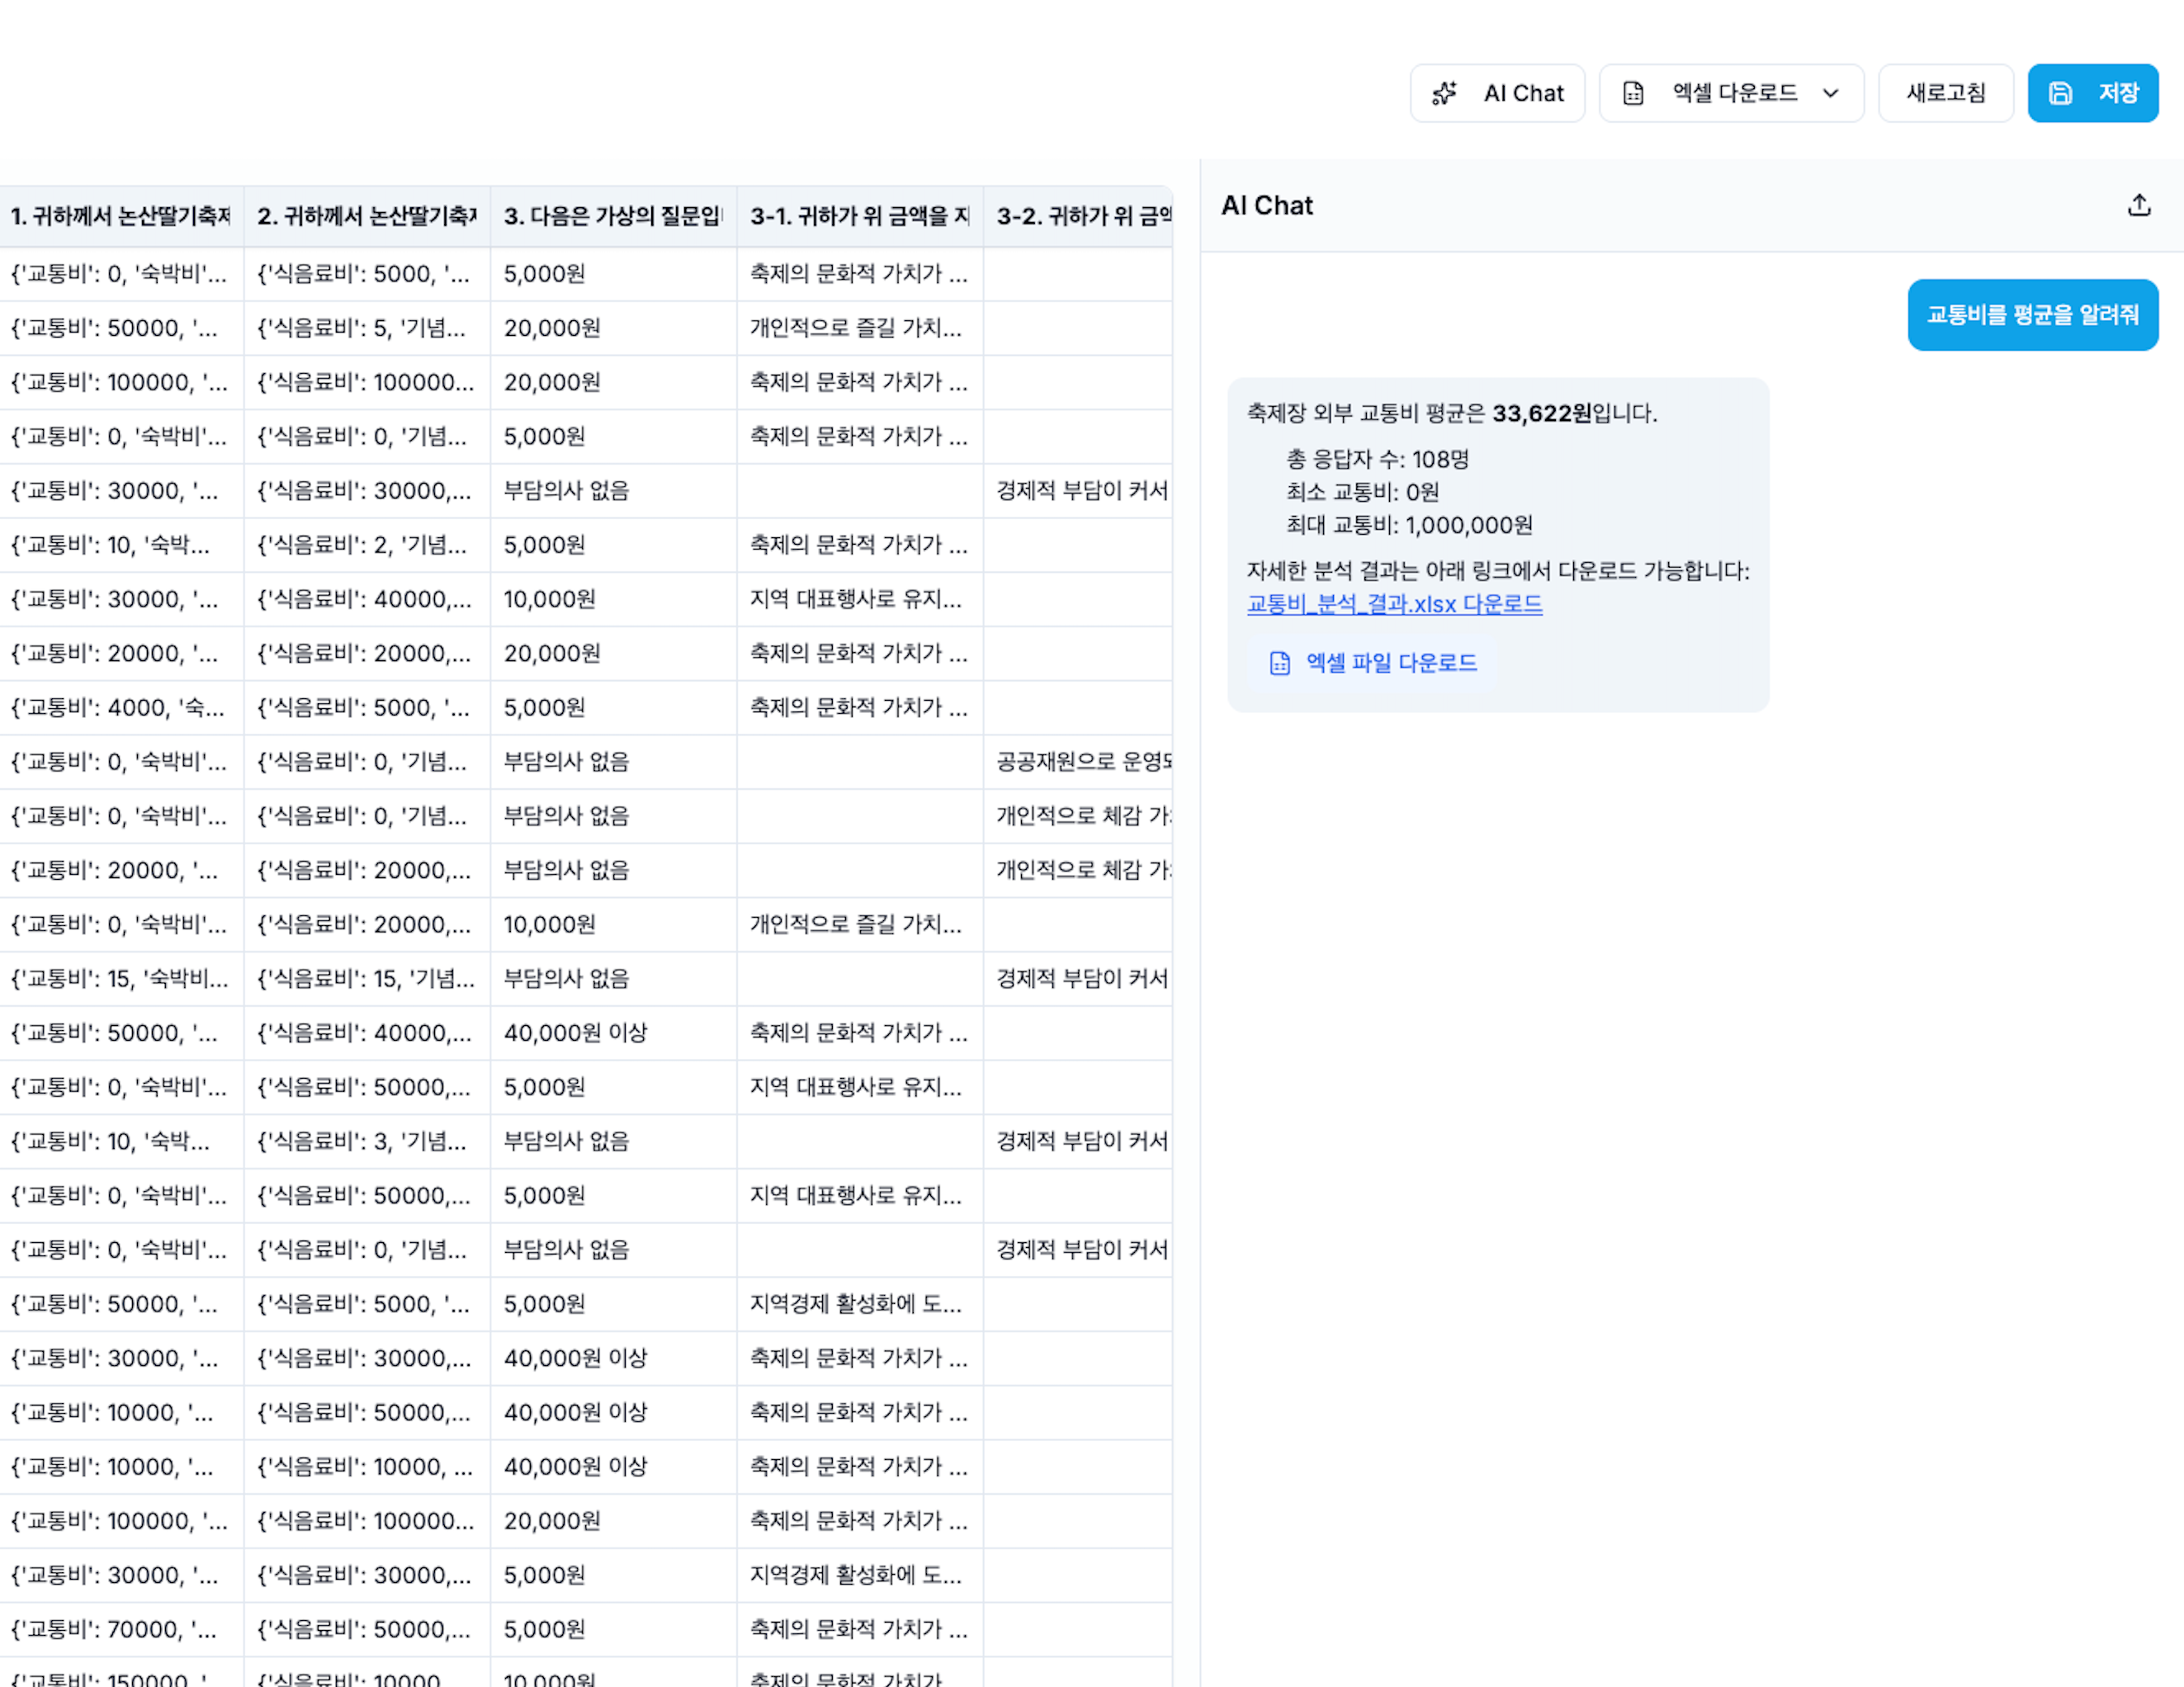Click the first 40,000원 이상 cell
This screenshot has height=1687, width=2184.
pyautogui.click(x=575, y=1033)
